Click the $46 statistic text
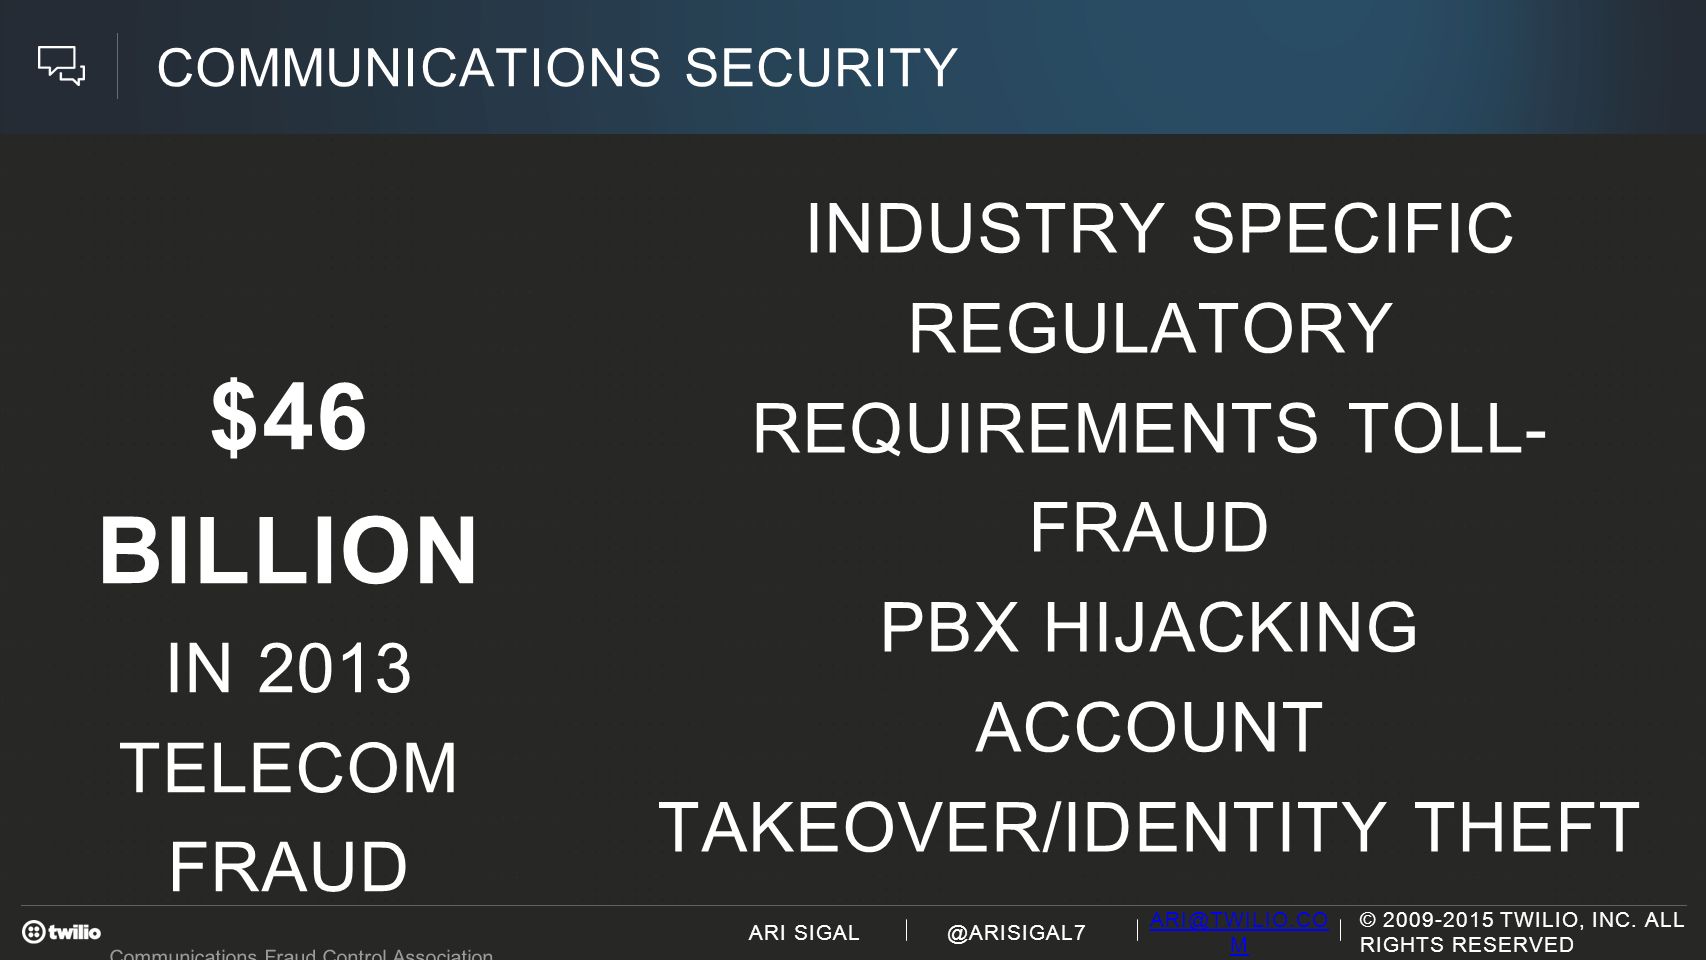Viewport: 1706px width, 960px height. 289,417
